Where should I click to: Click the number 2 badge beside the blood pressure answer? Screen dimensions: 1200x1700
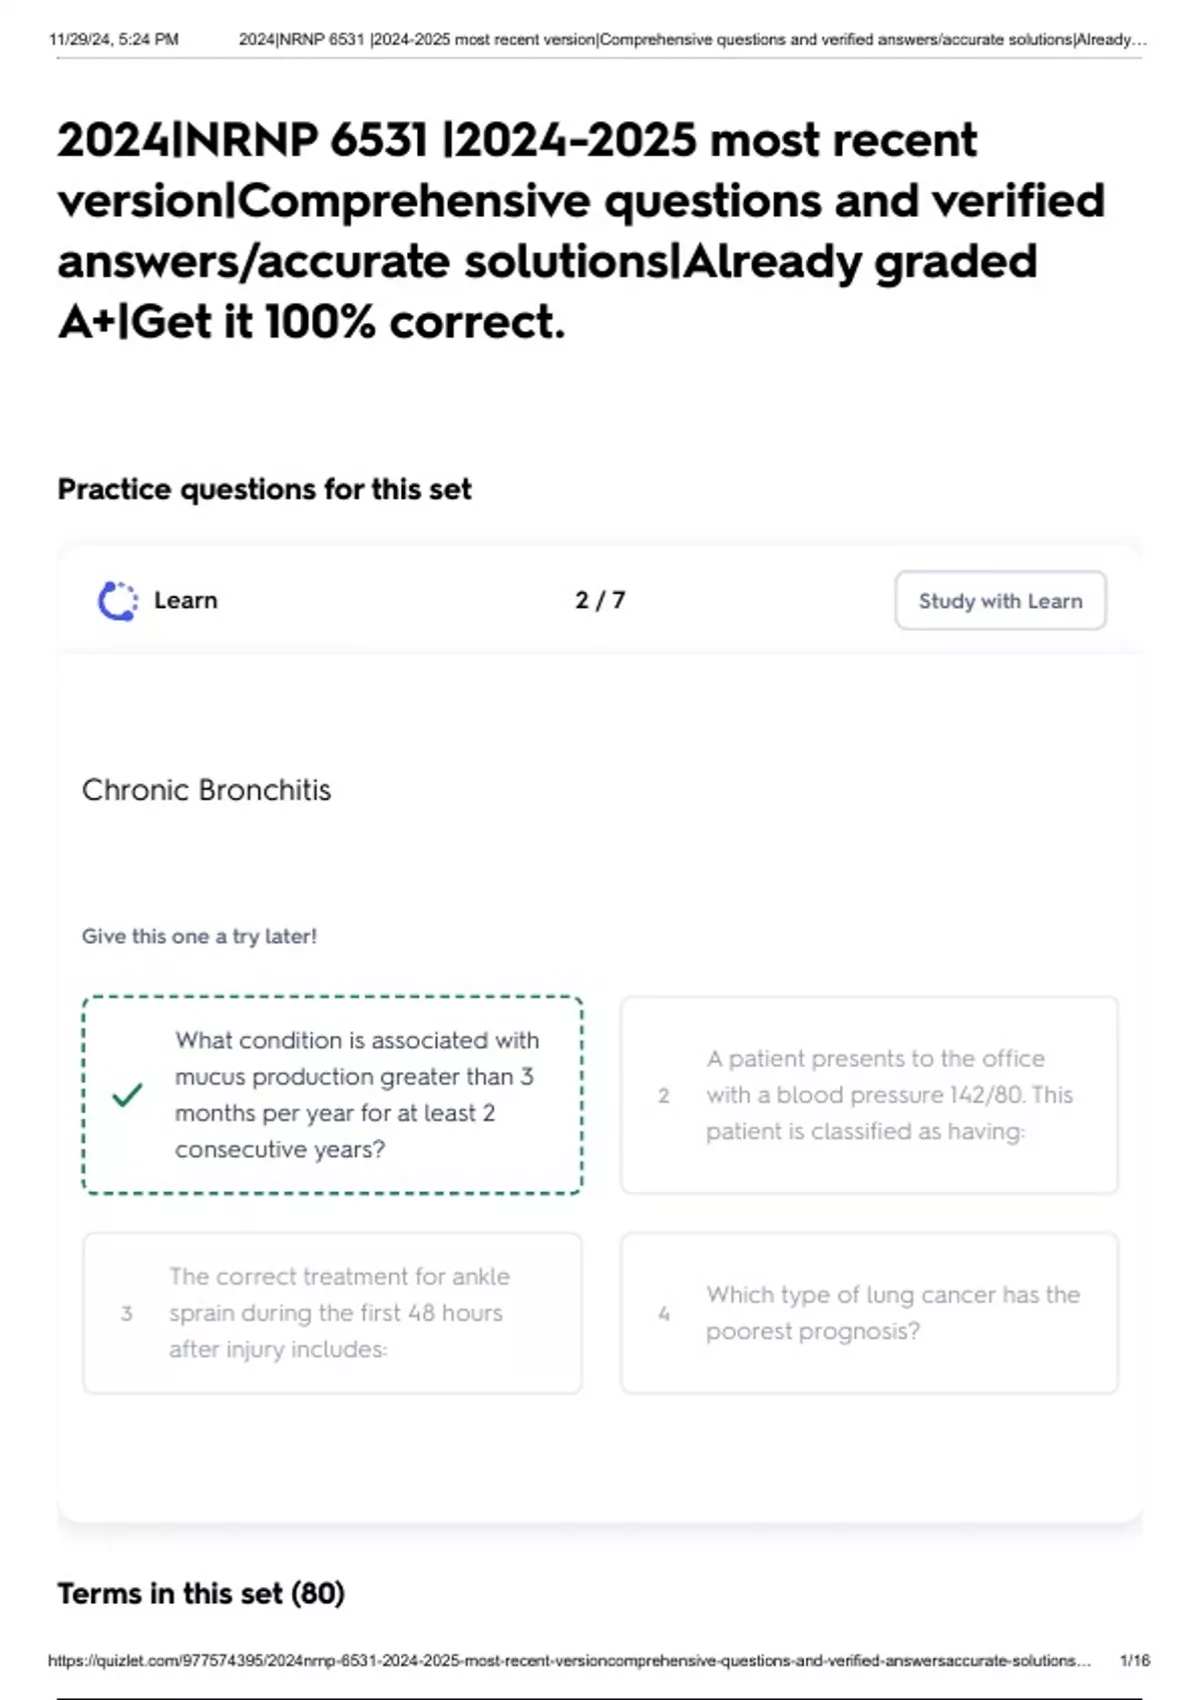click(663, 1096)
